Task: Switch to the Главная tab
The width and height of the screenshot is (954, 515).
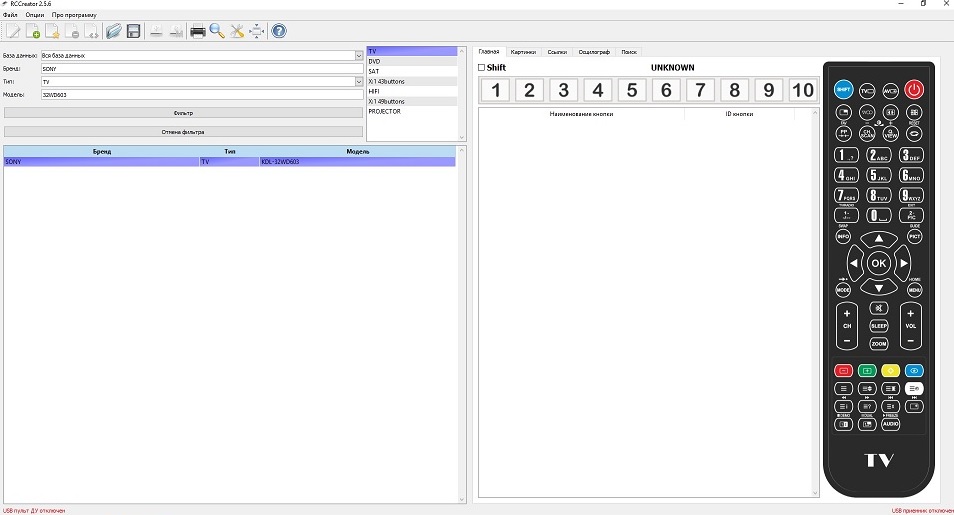Action: pos(489,52)
